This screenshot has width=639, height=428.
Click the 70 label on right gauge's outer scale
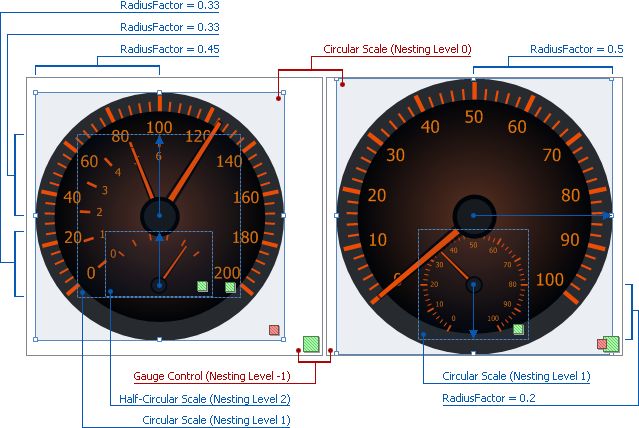coord(552,155)
